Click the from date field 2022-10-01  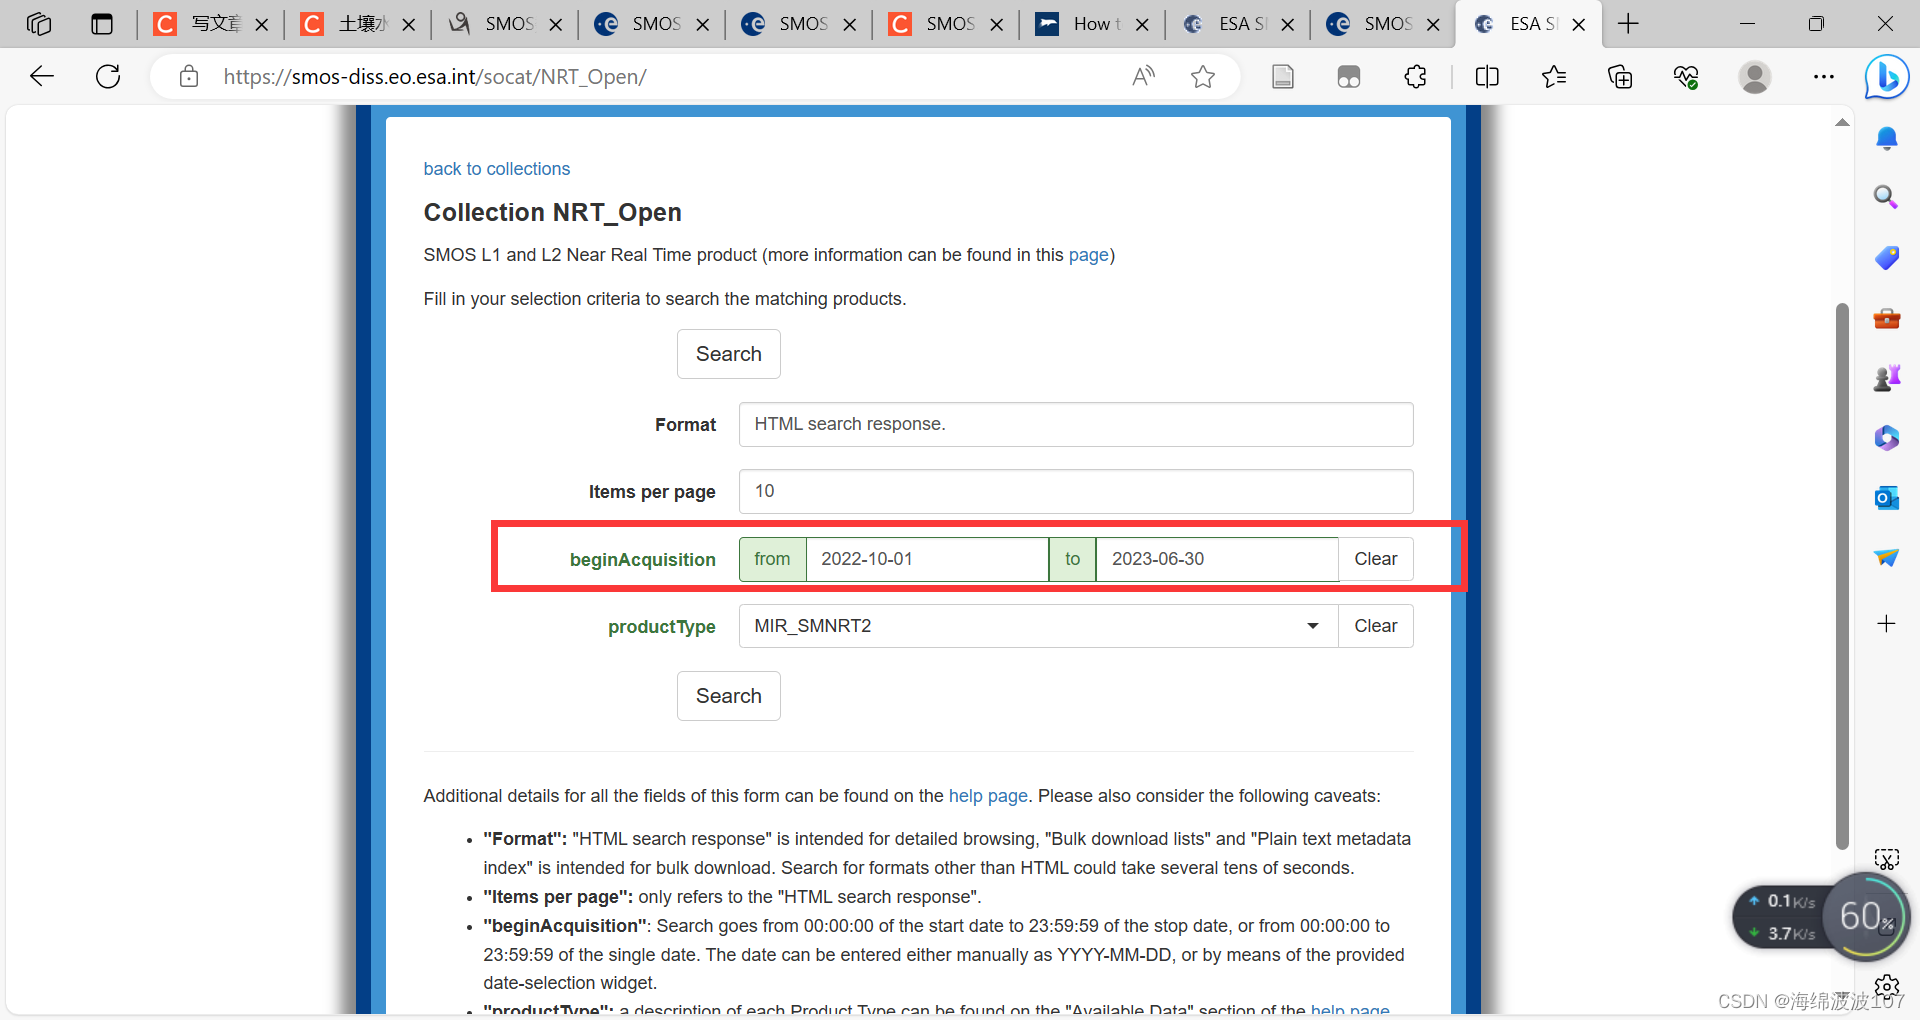tap(927, 559)
